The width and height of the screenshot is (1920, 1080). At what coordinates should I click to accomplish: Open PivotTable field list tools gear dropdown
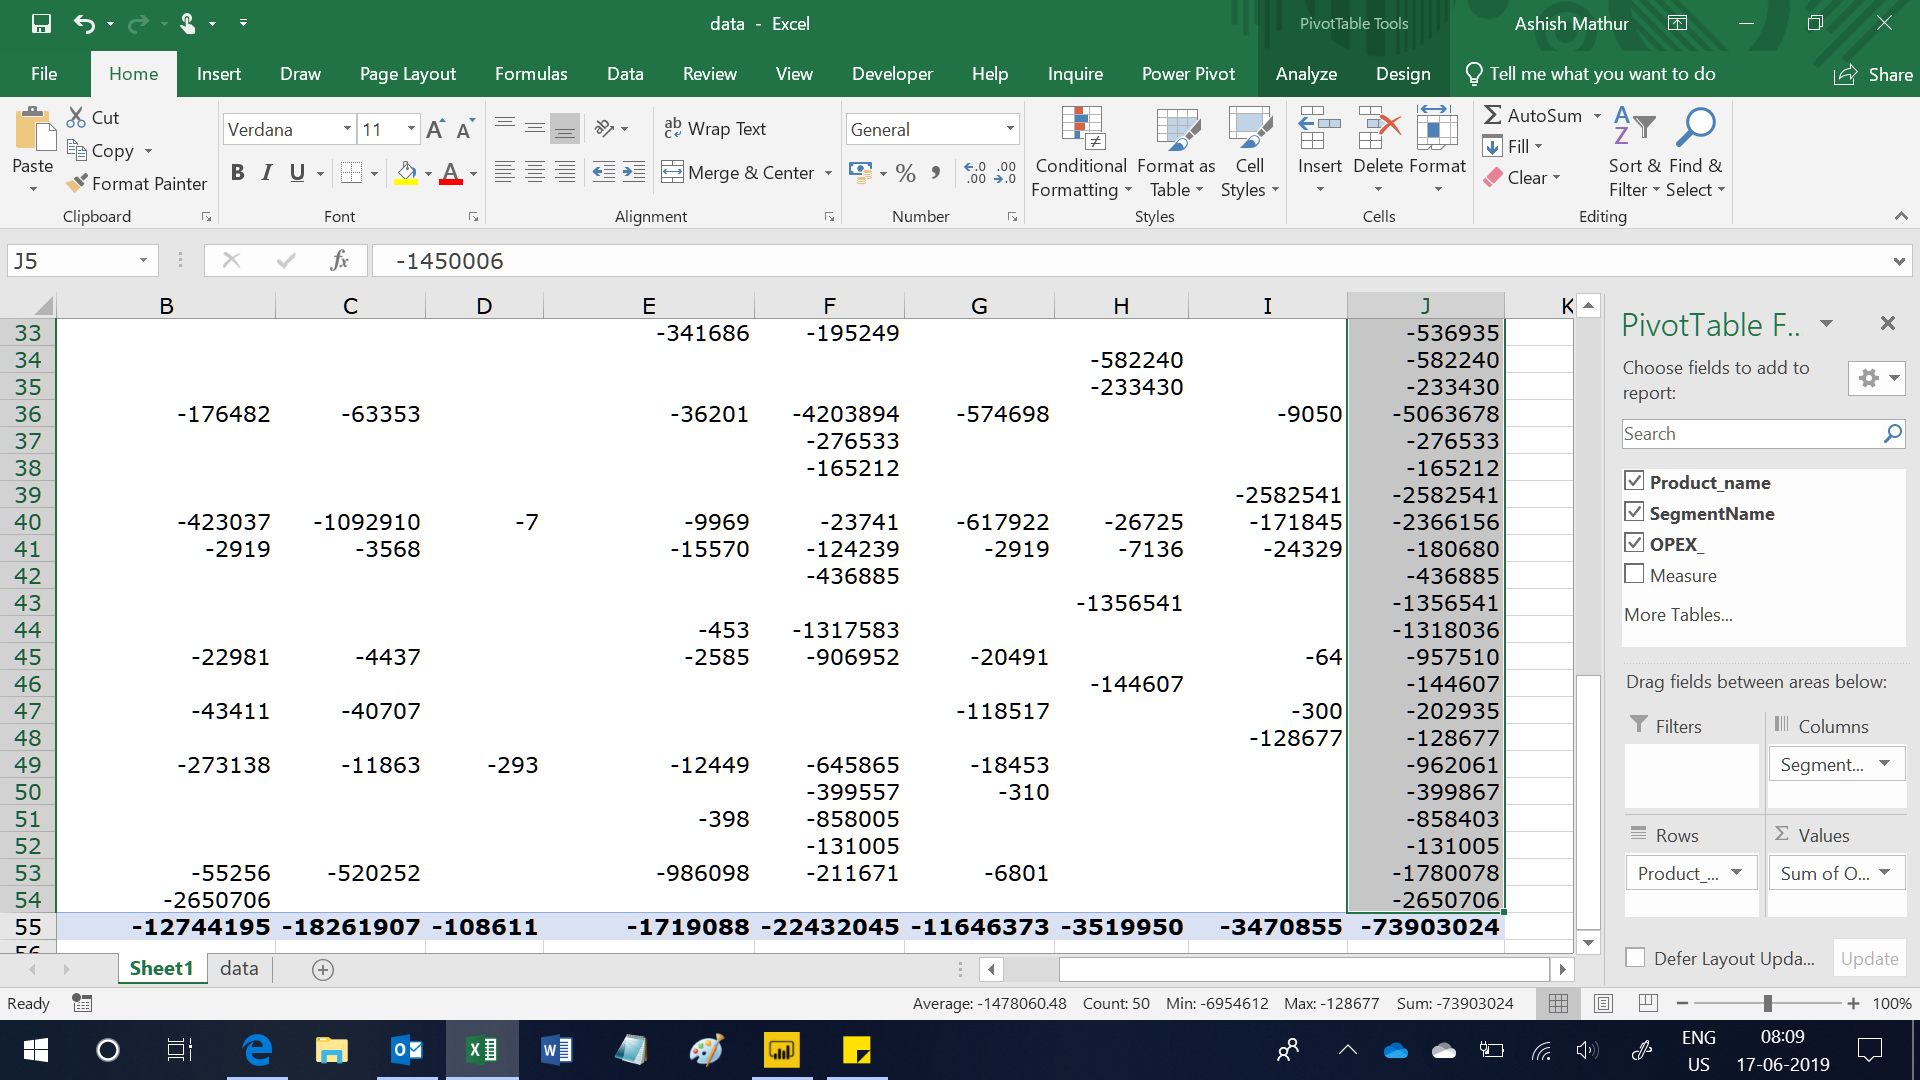click(1877, 378)
